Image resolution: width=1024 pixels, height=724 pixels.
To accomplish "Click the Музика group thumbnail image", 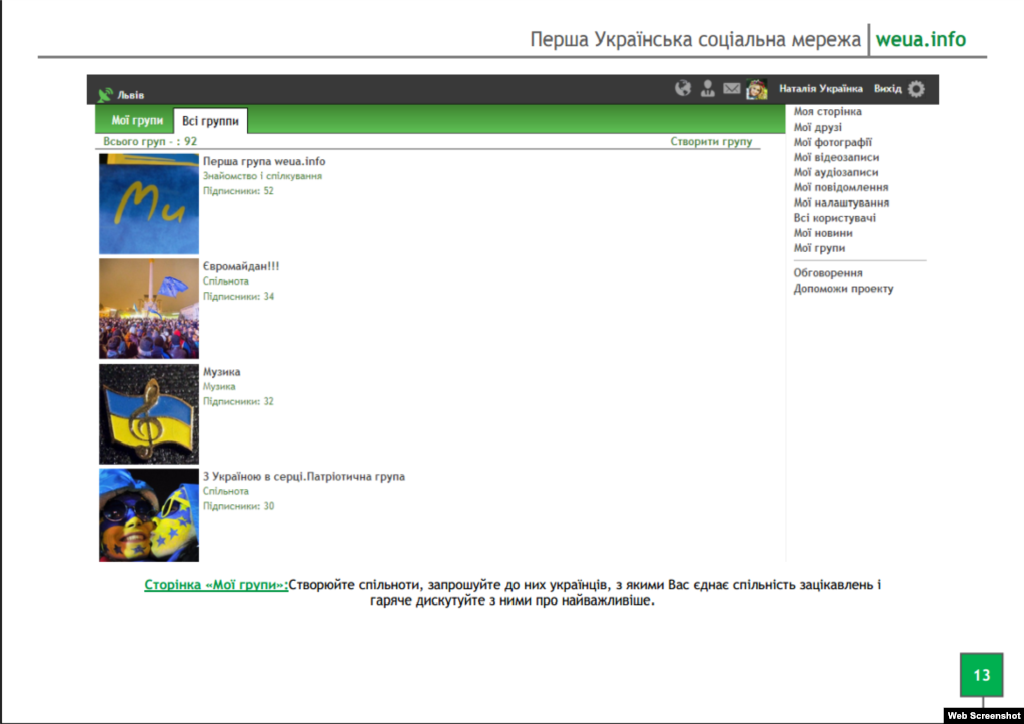I will point(149,414).
